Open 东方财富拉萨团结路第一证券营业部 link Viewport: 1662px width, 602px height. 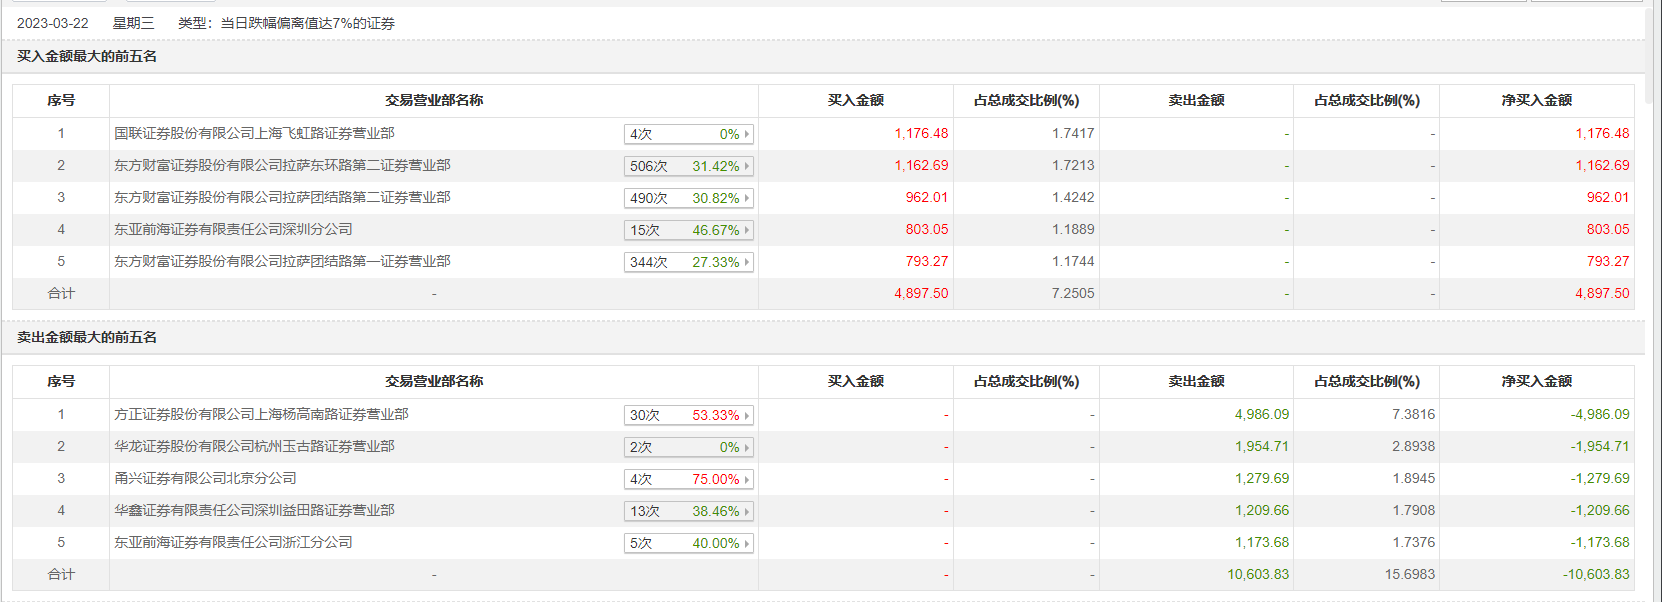point(282,261)
